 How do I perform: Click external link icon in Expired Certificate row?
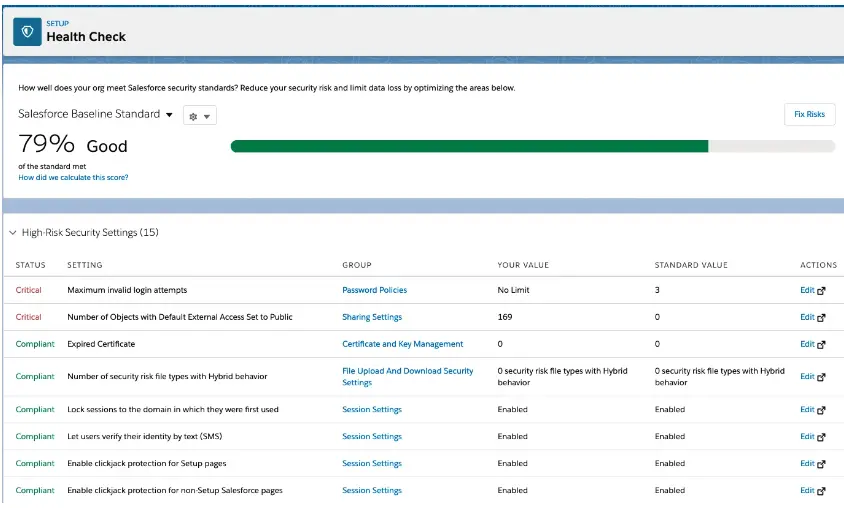821,345
